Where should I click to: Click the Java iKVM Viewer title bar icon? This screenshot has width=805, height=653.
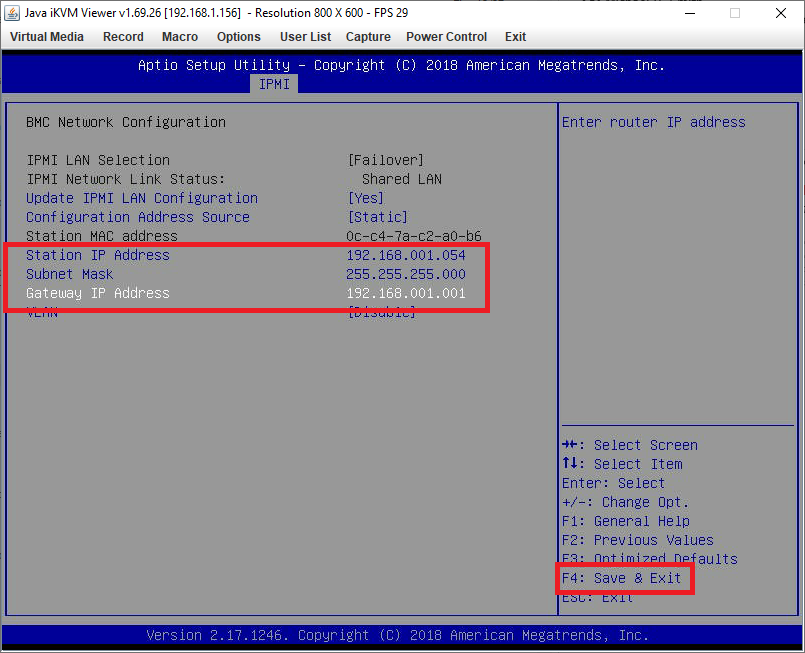(x=14, y=13)
